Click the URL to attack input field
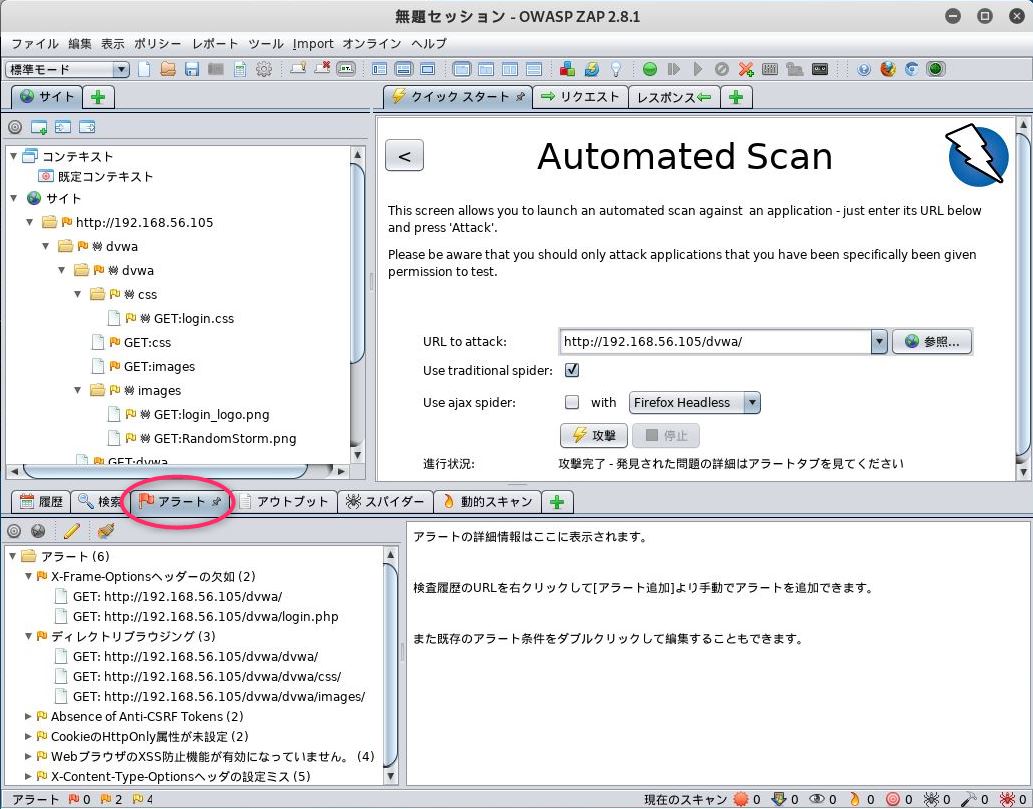This screenshot has width=1033, height=809. (x=717, y=341)
